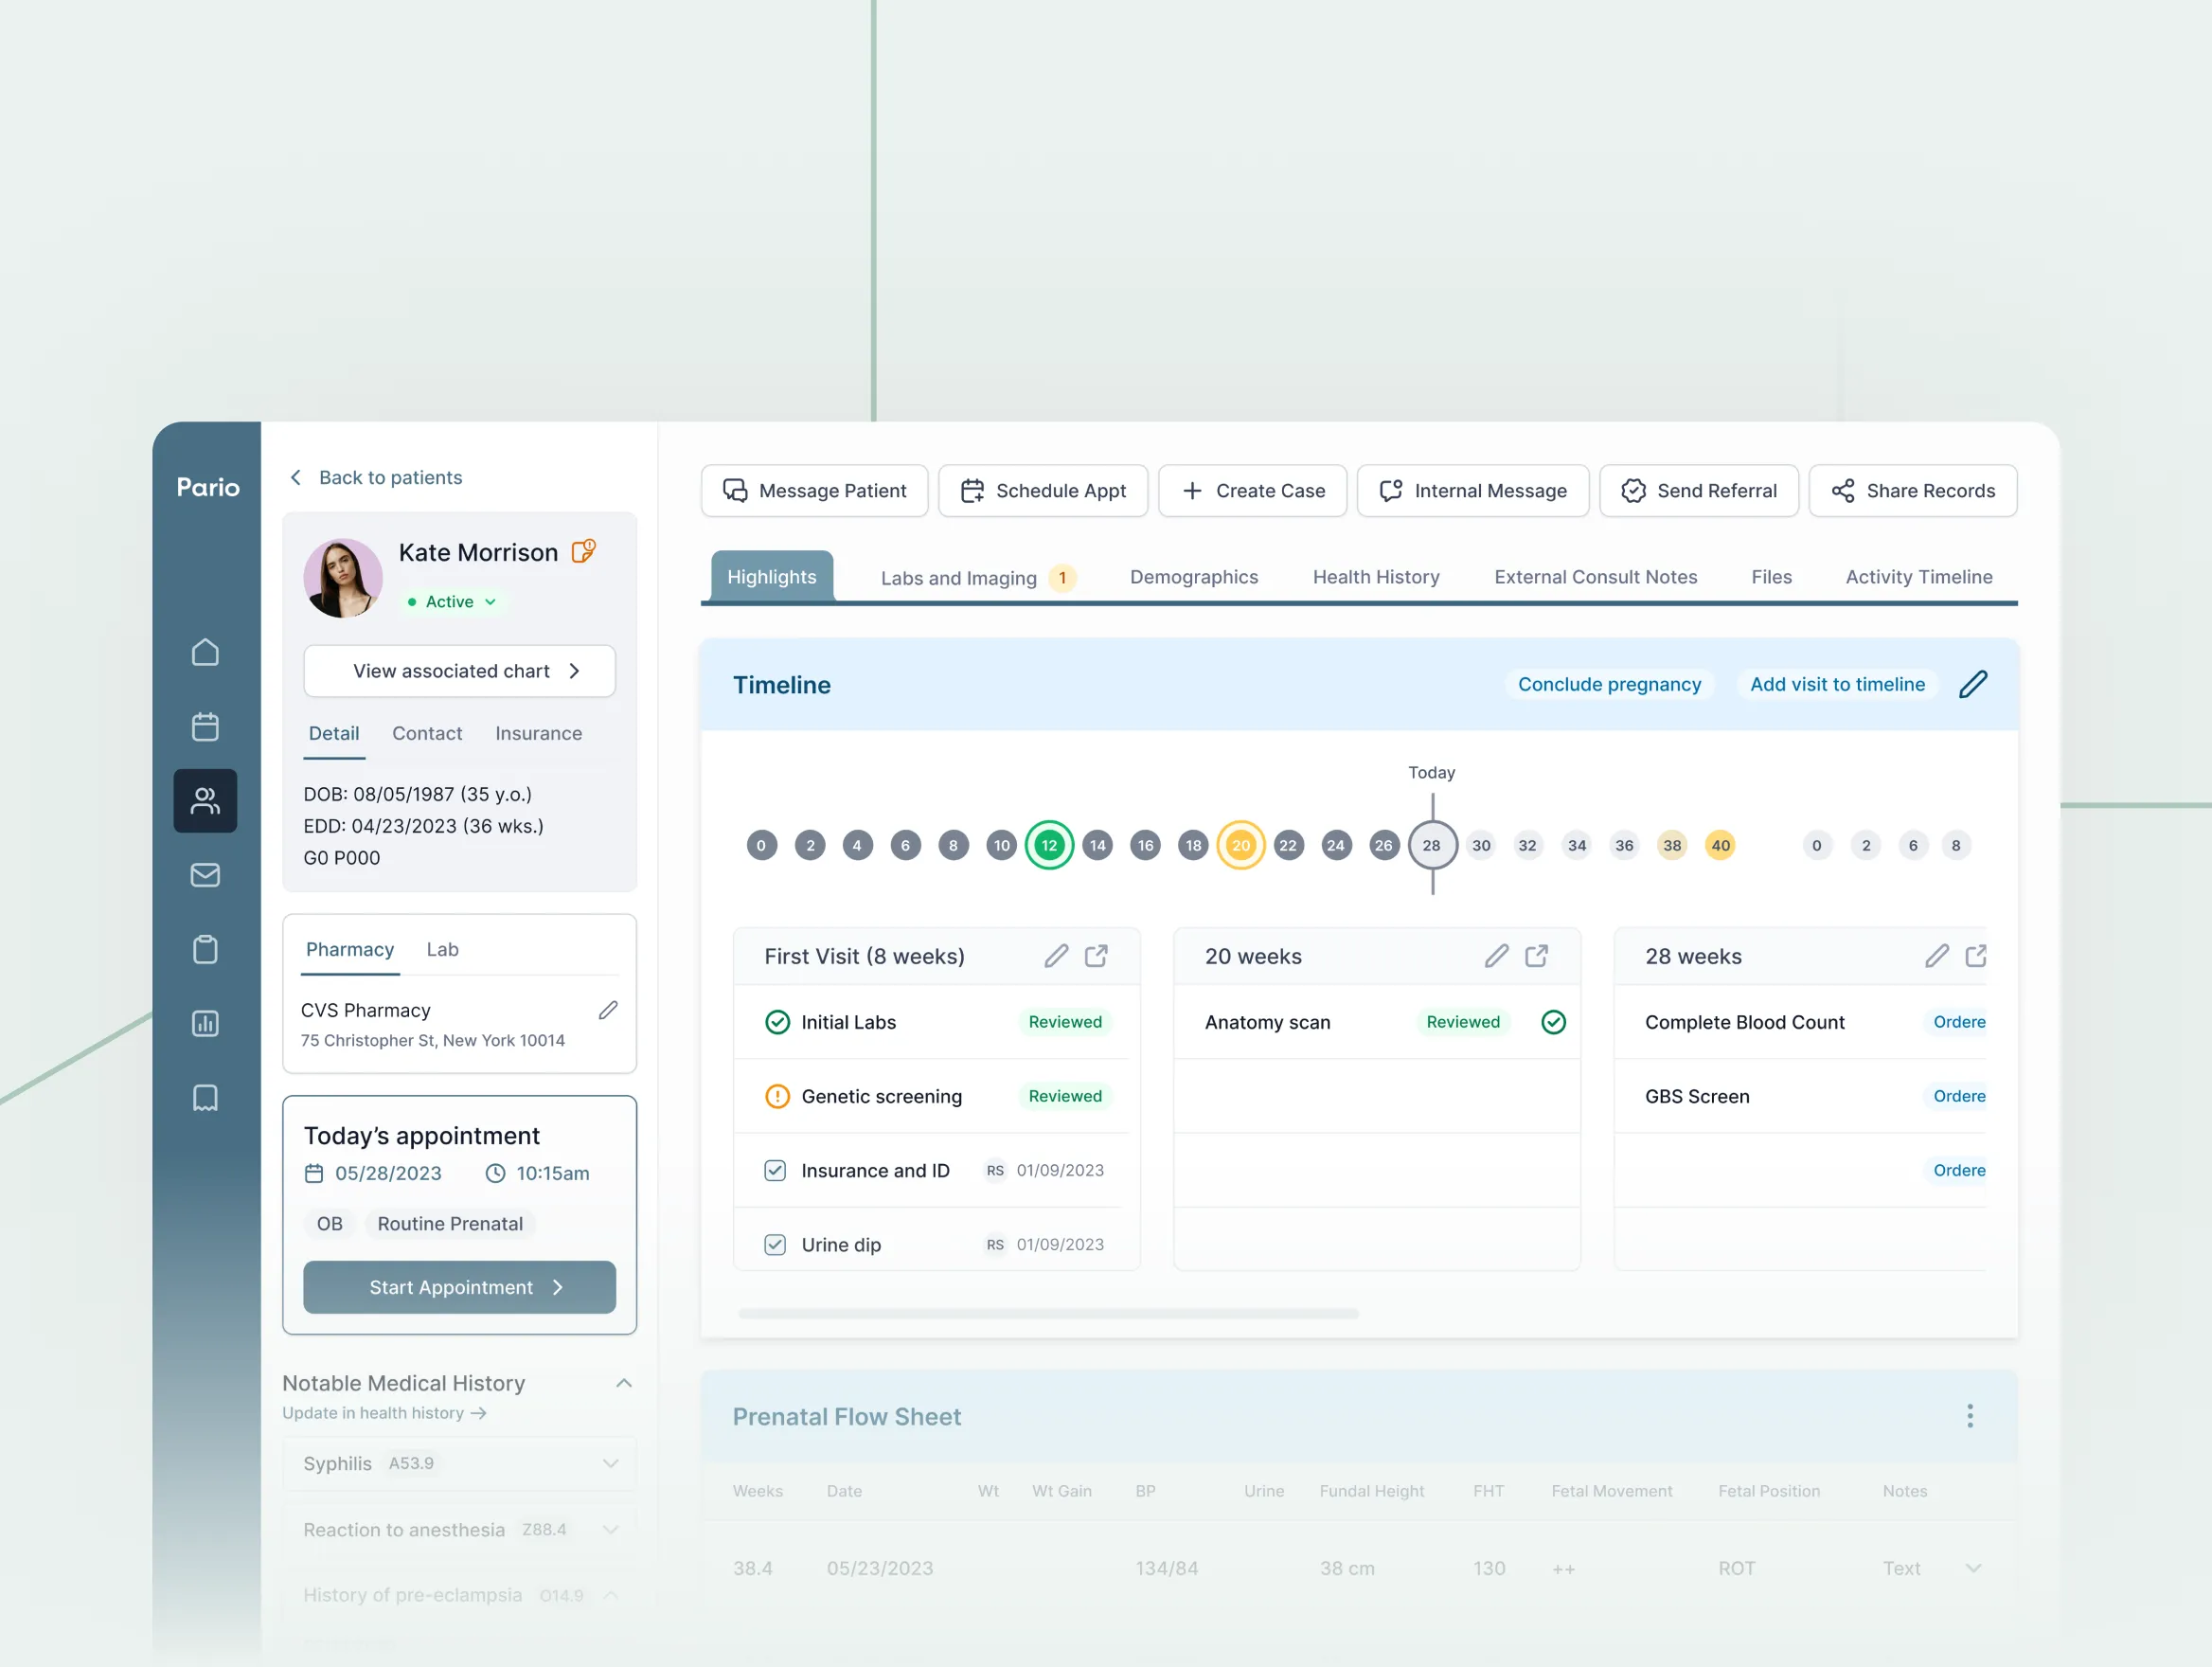This screenshot has height=1667, width=2212.
Task: Open the mail icon in the sidebar
Action: click(x=205, y=875)
